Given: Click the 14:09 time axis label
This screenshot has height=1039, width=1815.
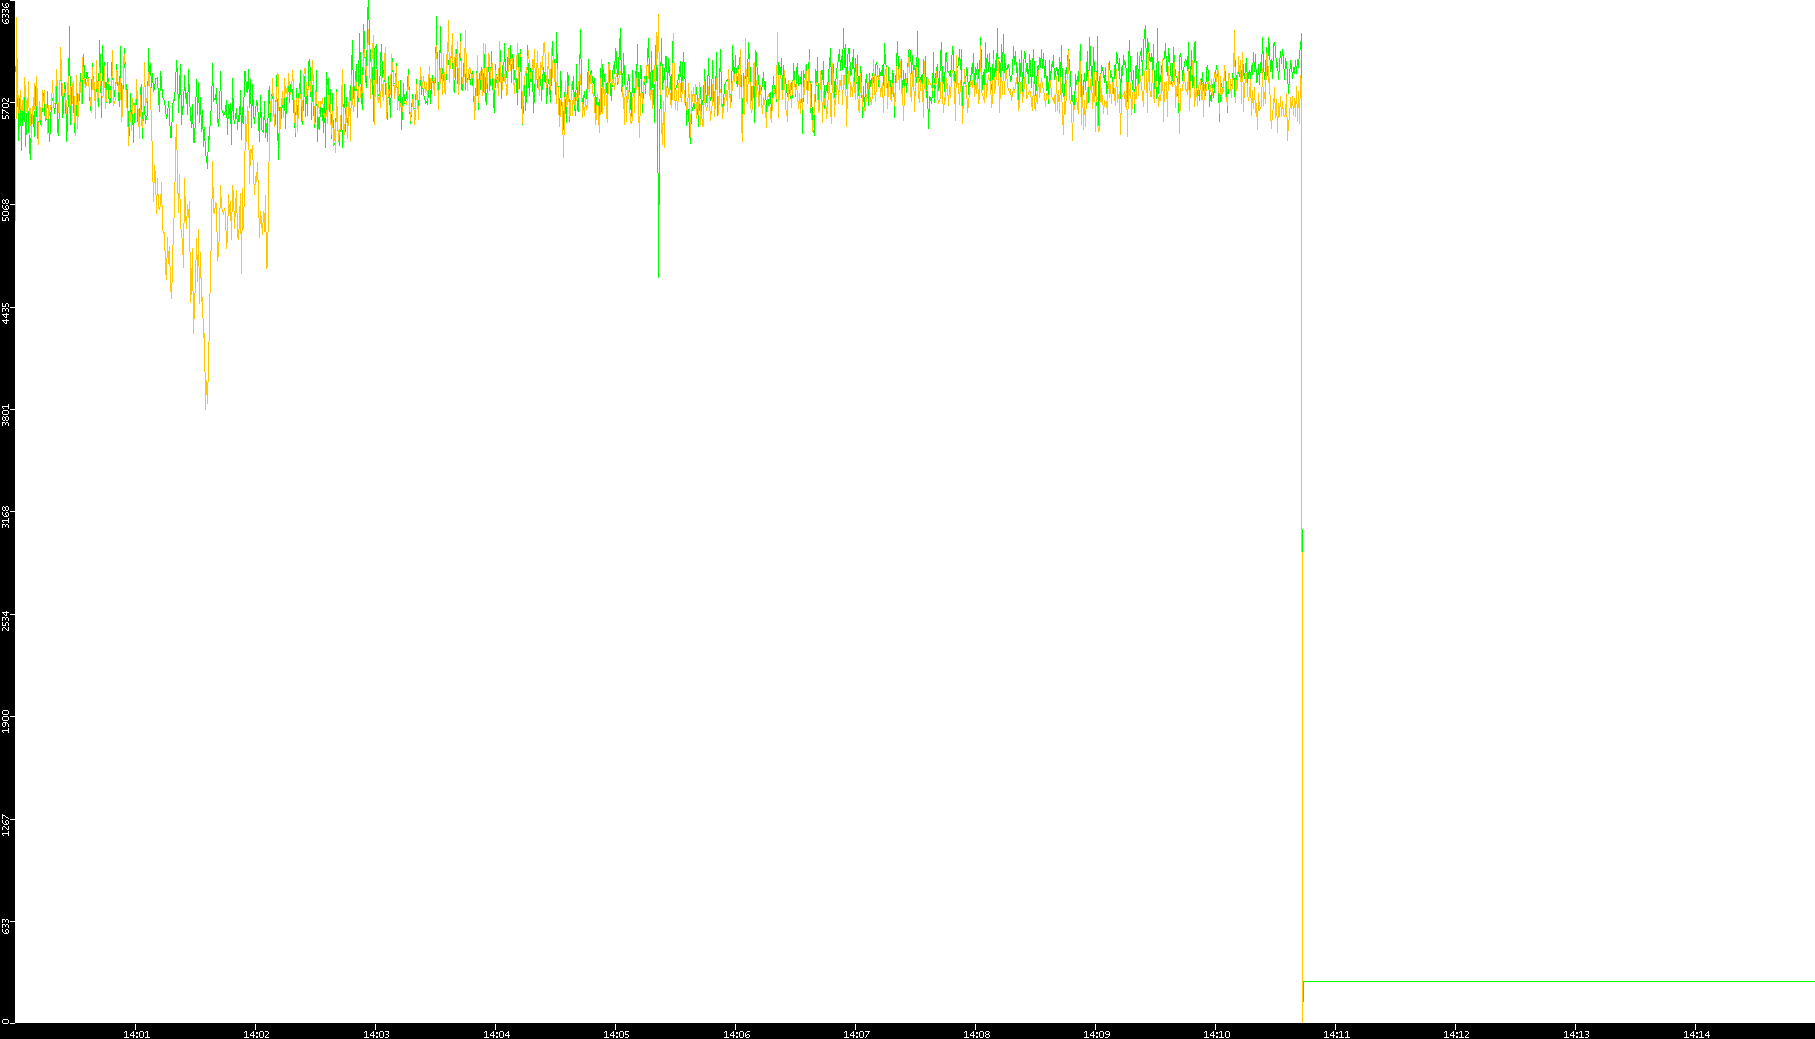Looking at the screenshot, I should pyautogui.click(x=1096, y=1033).
